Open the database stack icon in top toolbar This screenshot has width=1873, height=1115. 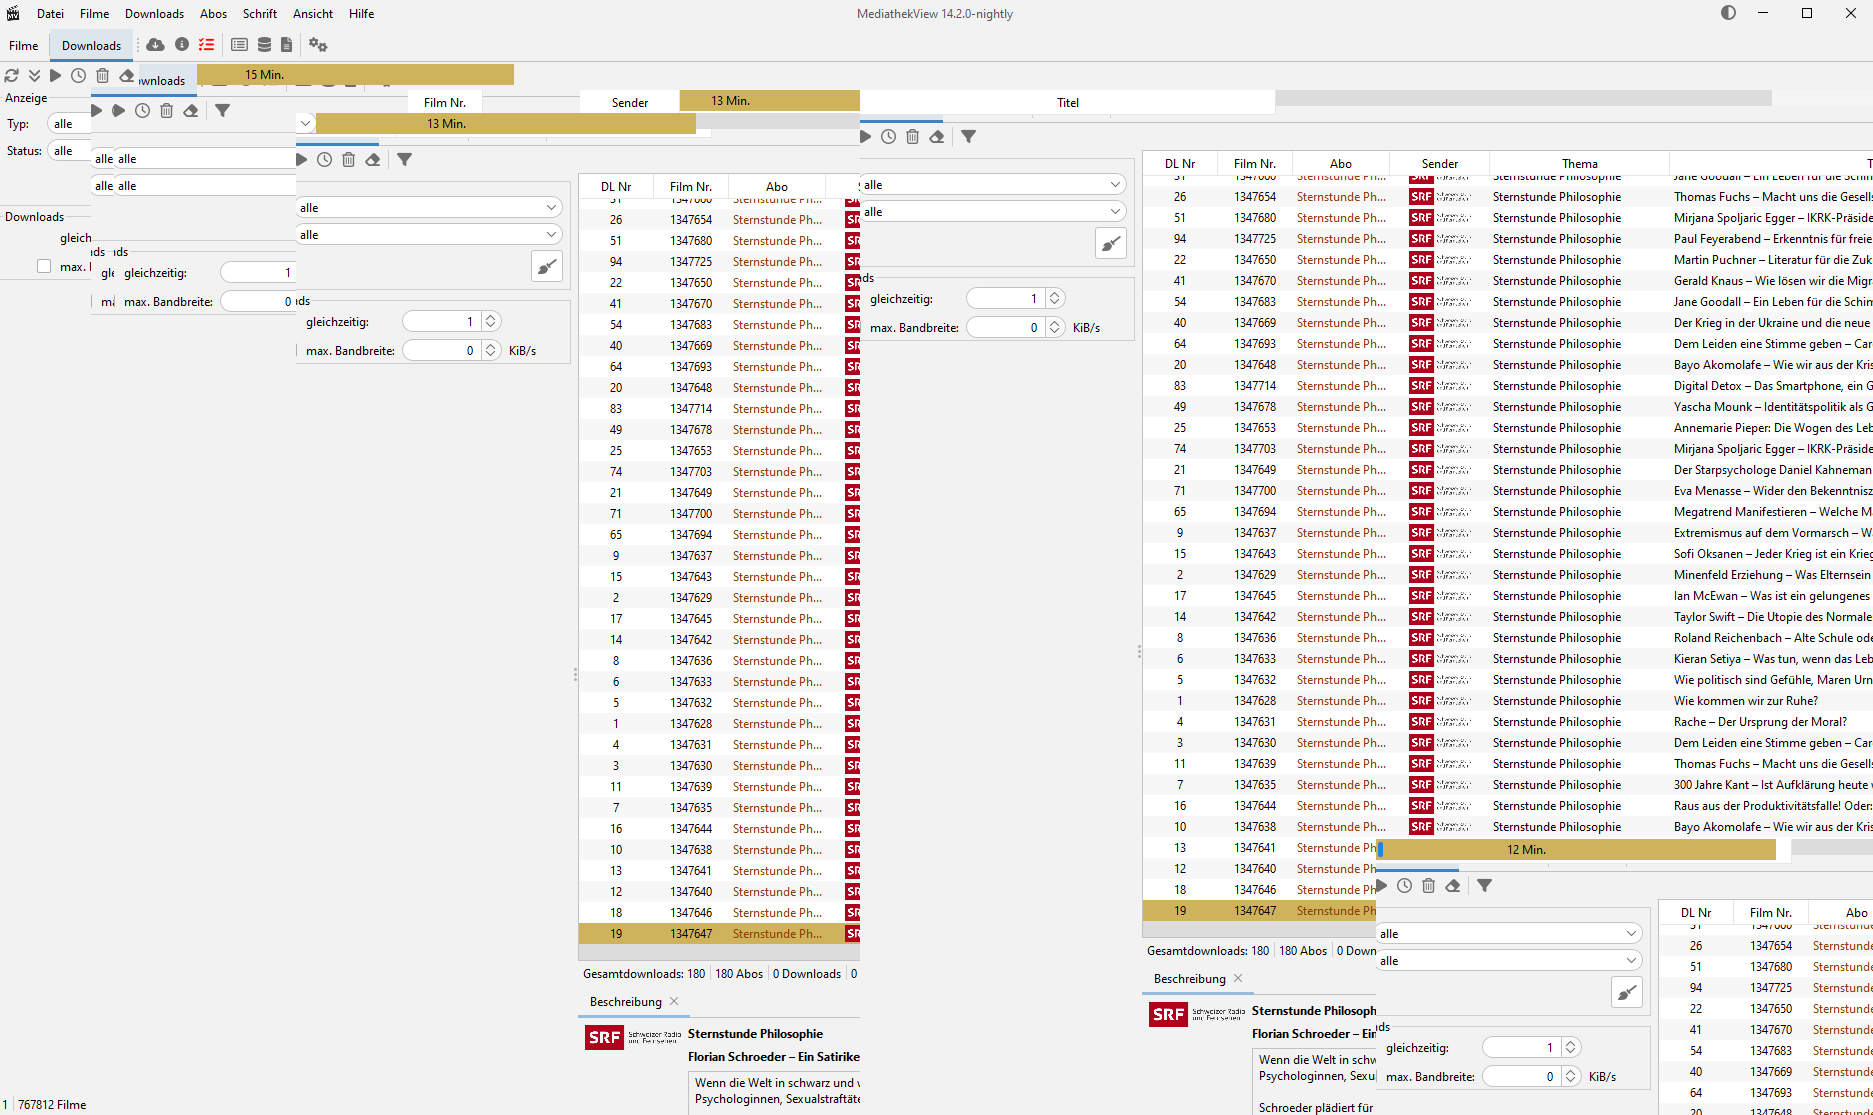point(264,44)
